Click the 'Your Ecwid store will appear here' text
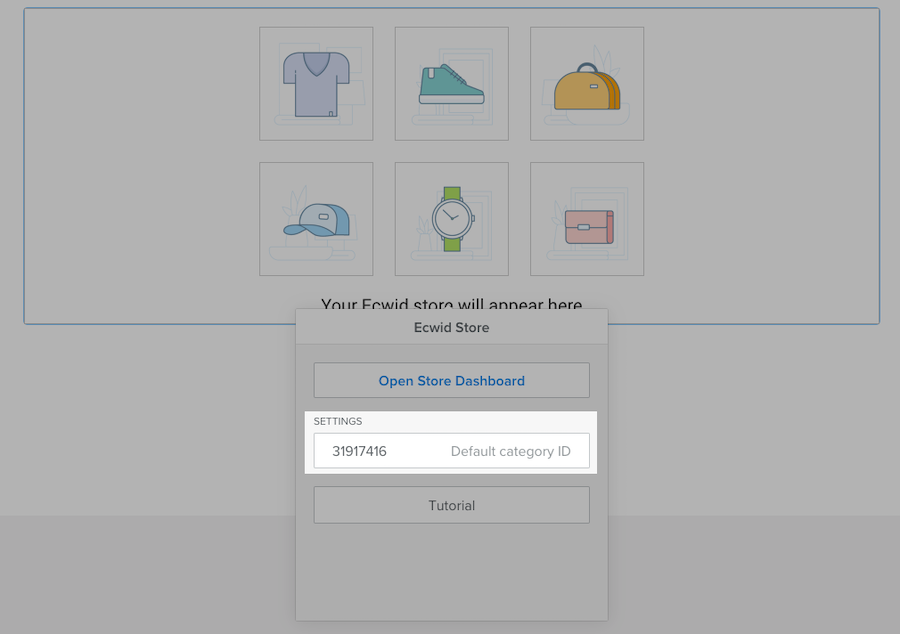Viewport: 900px width, 634px height. (451, 304)
